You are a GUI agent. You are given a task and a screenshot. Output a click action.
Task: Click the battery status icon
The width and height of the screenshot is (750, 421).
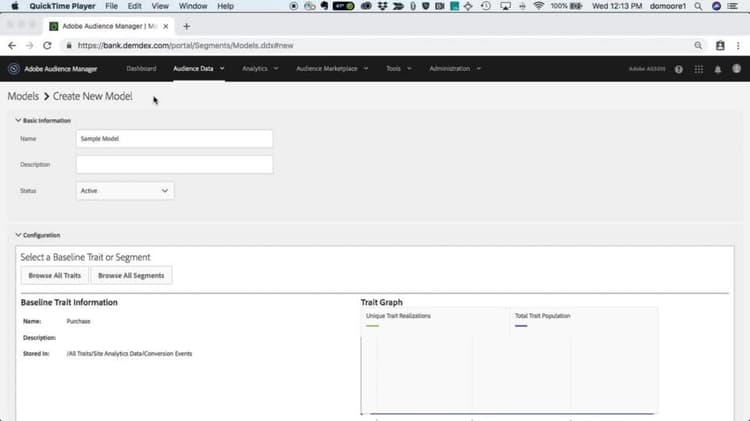point(576,6)
